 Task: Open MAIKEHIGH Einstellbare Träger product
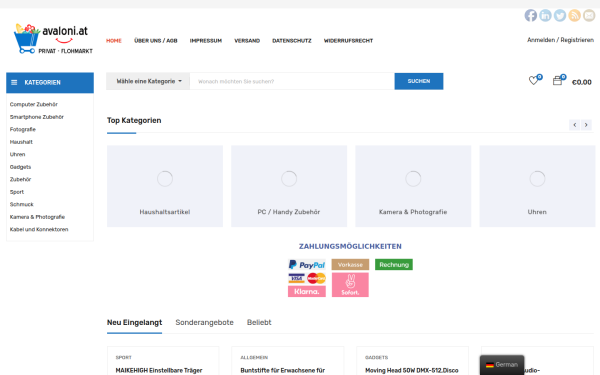click(159, 370)
